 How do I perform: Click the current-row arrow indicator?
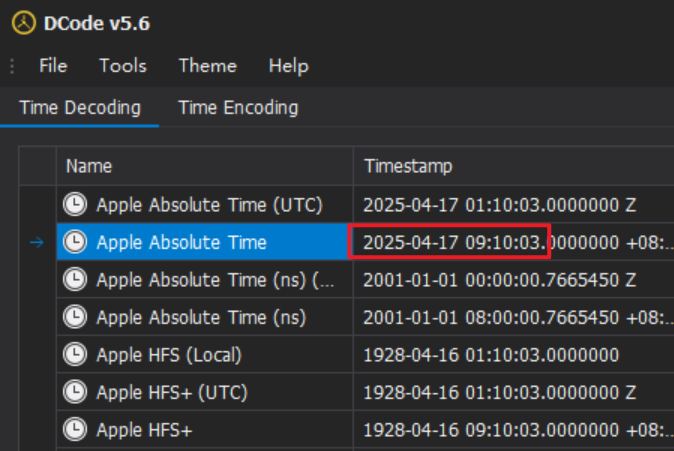37,242
